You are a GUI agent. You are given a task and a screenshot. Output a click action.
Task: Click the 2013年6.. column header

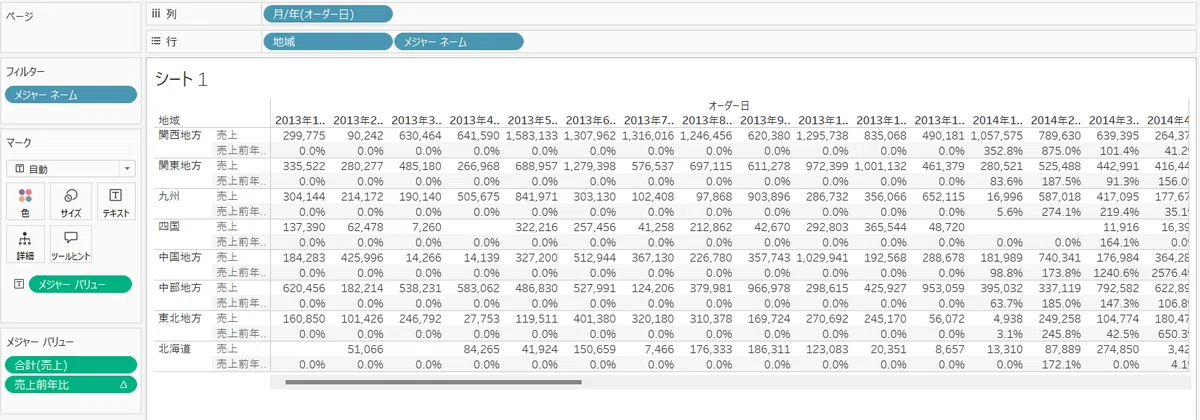[591, 120]
